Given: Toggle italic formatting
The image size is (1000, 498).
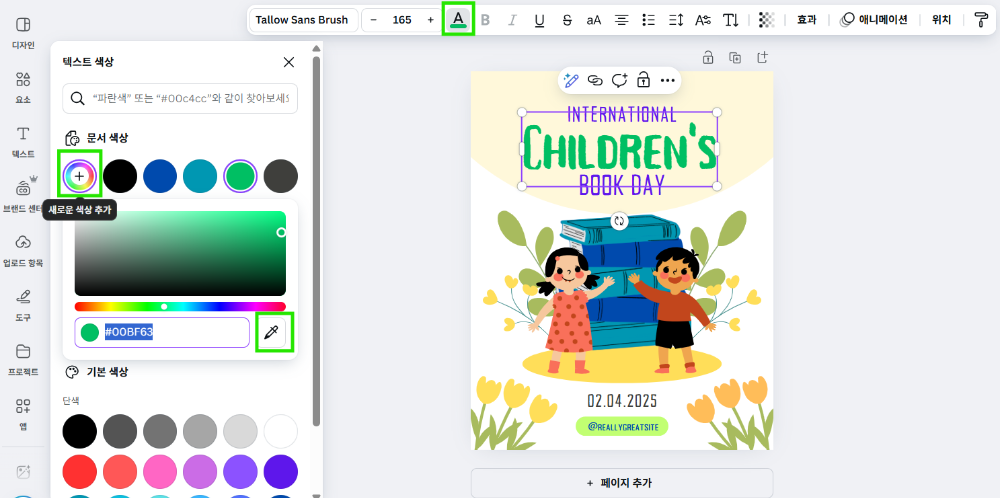Looking at the screenshot, I should coord(512,20).
